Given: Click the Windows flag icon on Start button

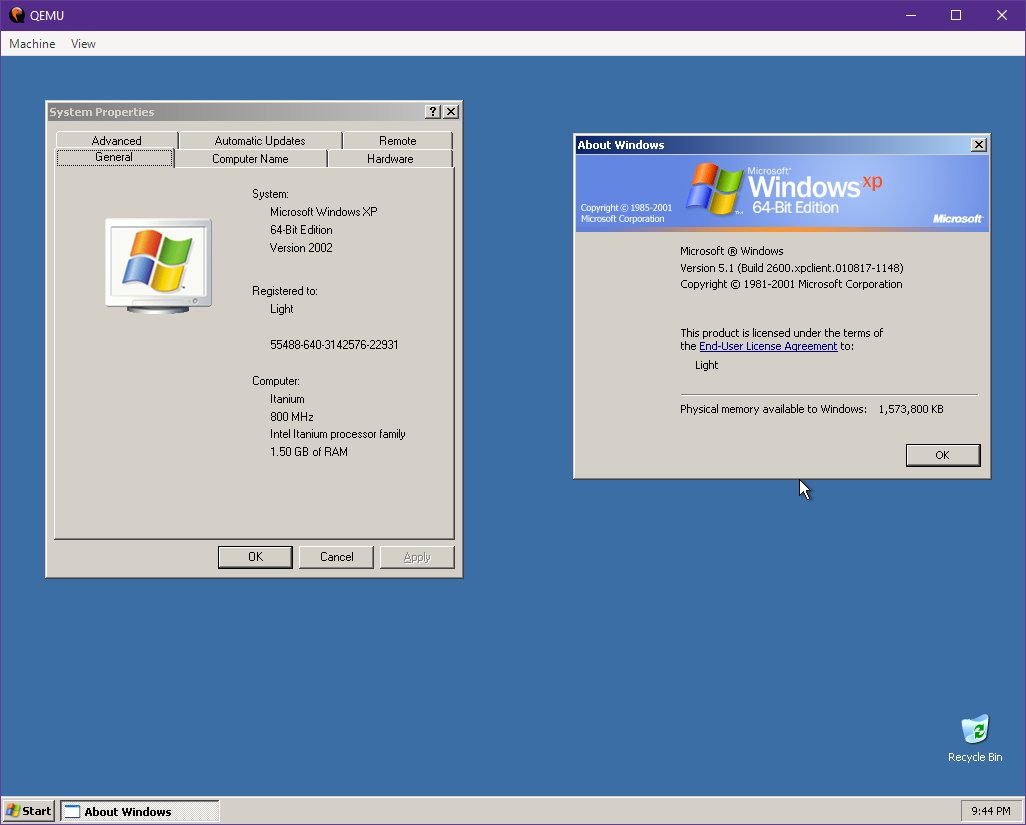Looking at the screenshot, I should [x=12, y=811].
